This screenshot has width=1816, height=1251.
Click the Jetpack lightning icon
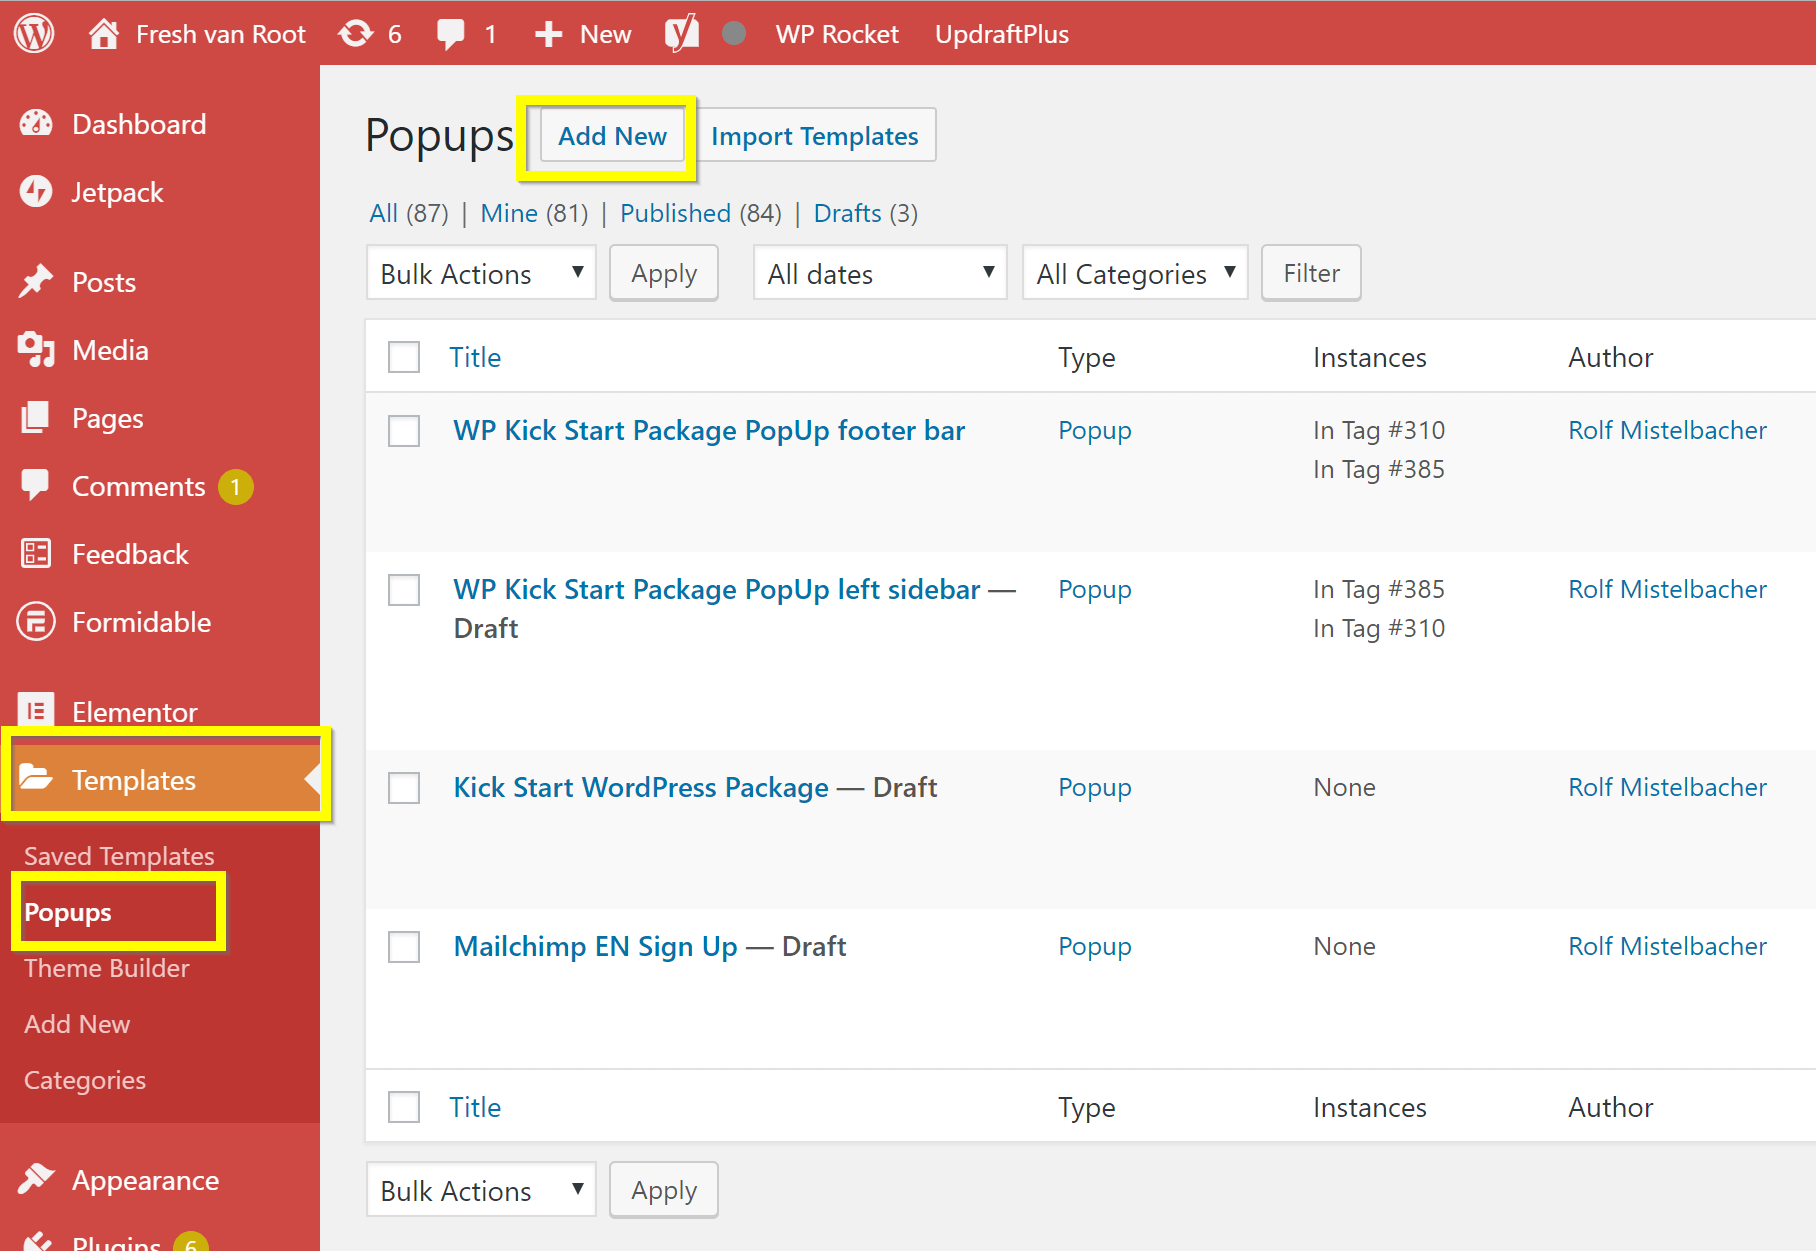36,191
